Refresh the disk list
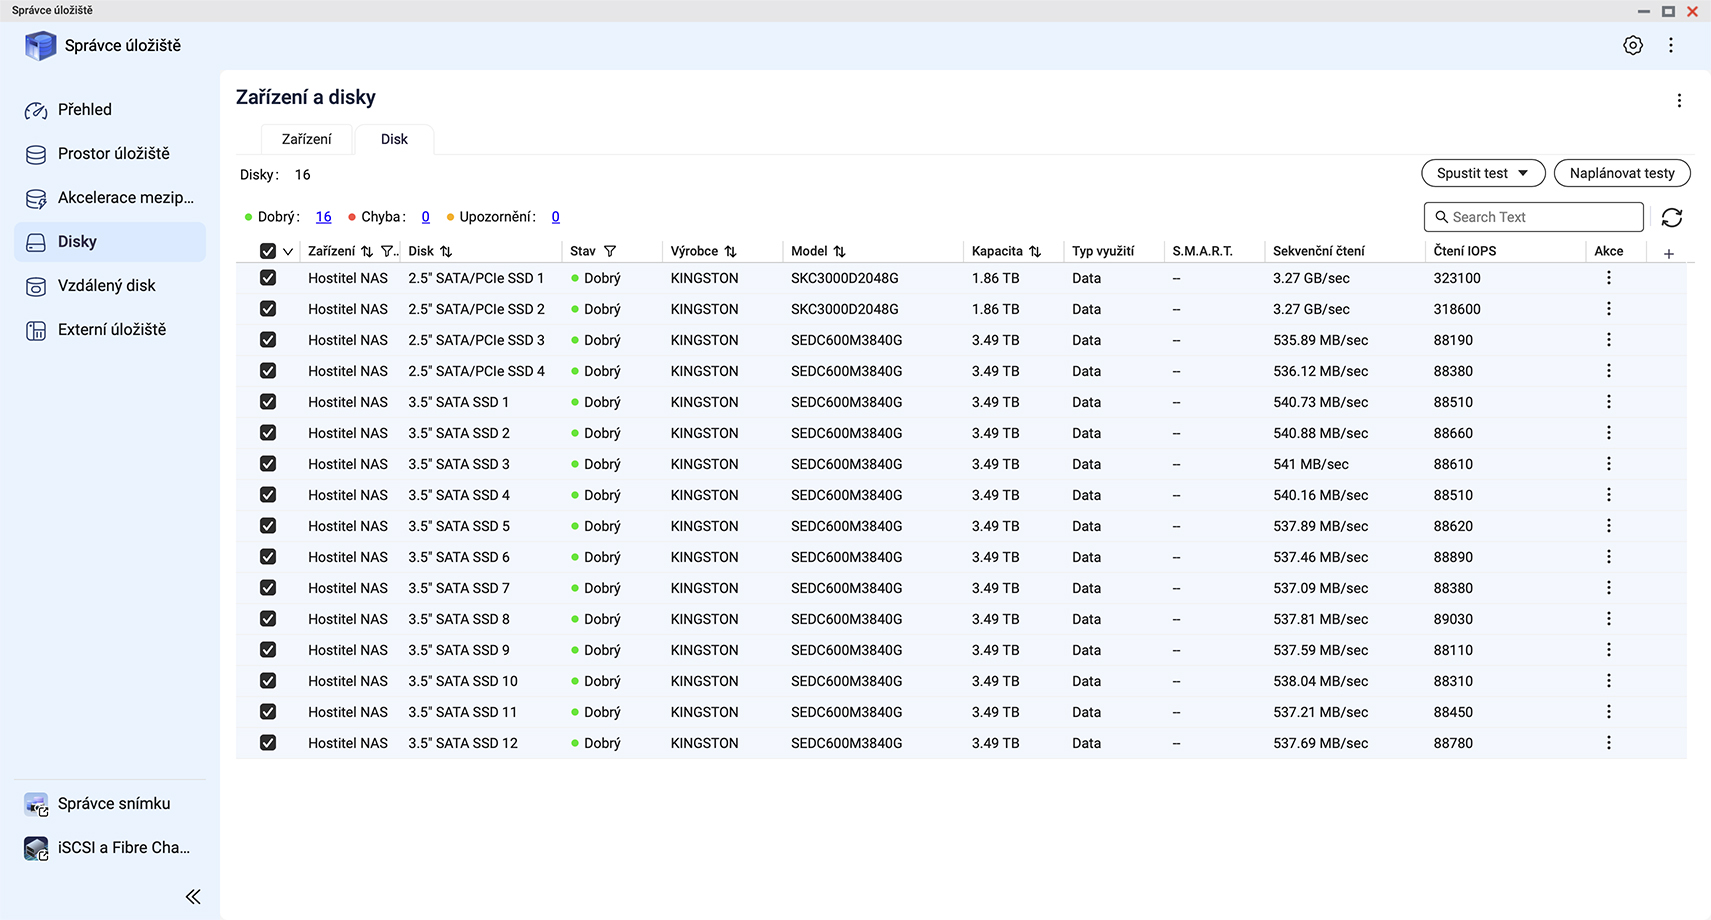1711x920 pixels. [1671, 217]
